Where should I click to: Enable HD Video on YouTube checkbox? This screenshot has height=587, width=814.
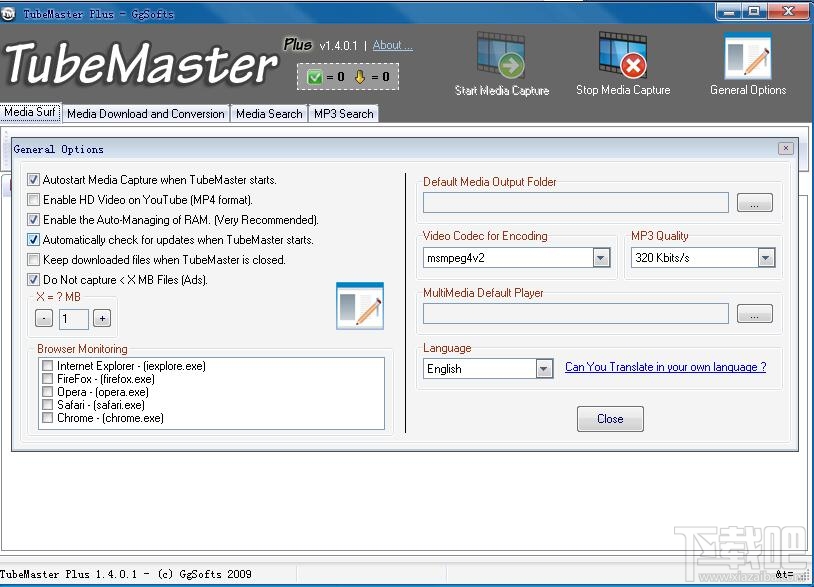click(33, 200)
